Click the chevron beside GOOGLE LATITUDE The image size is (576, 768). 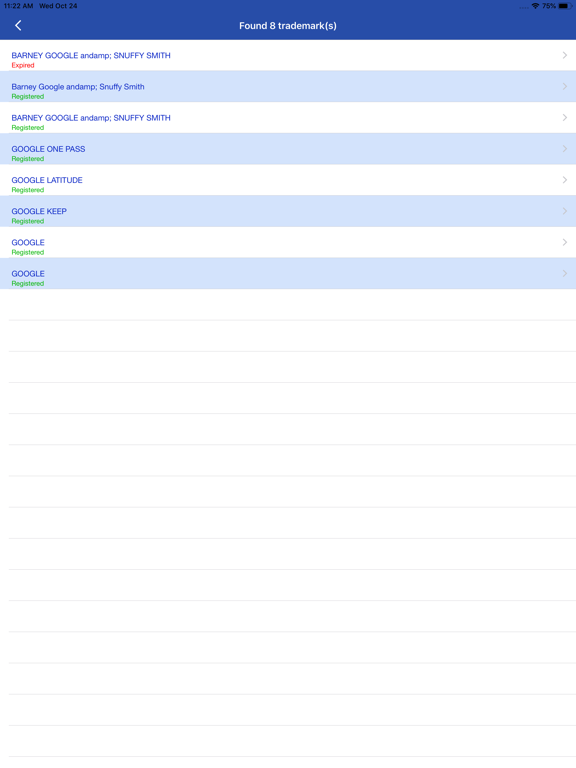tap(564, 180)
